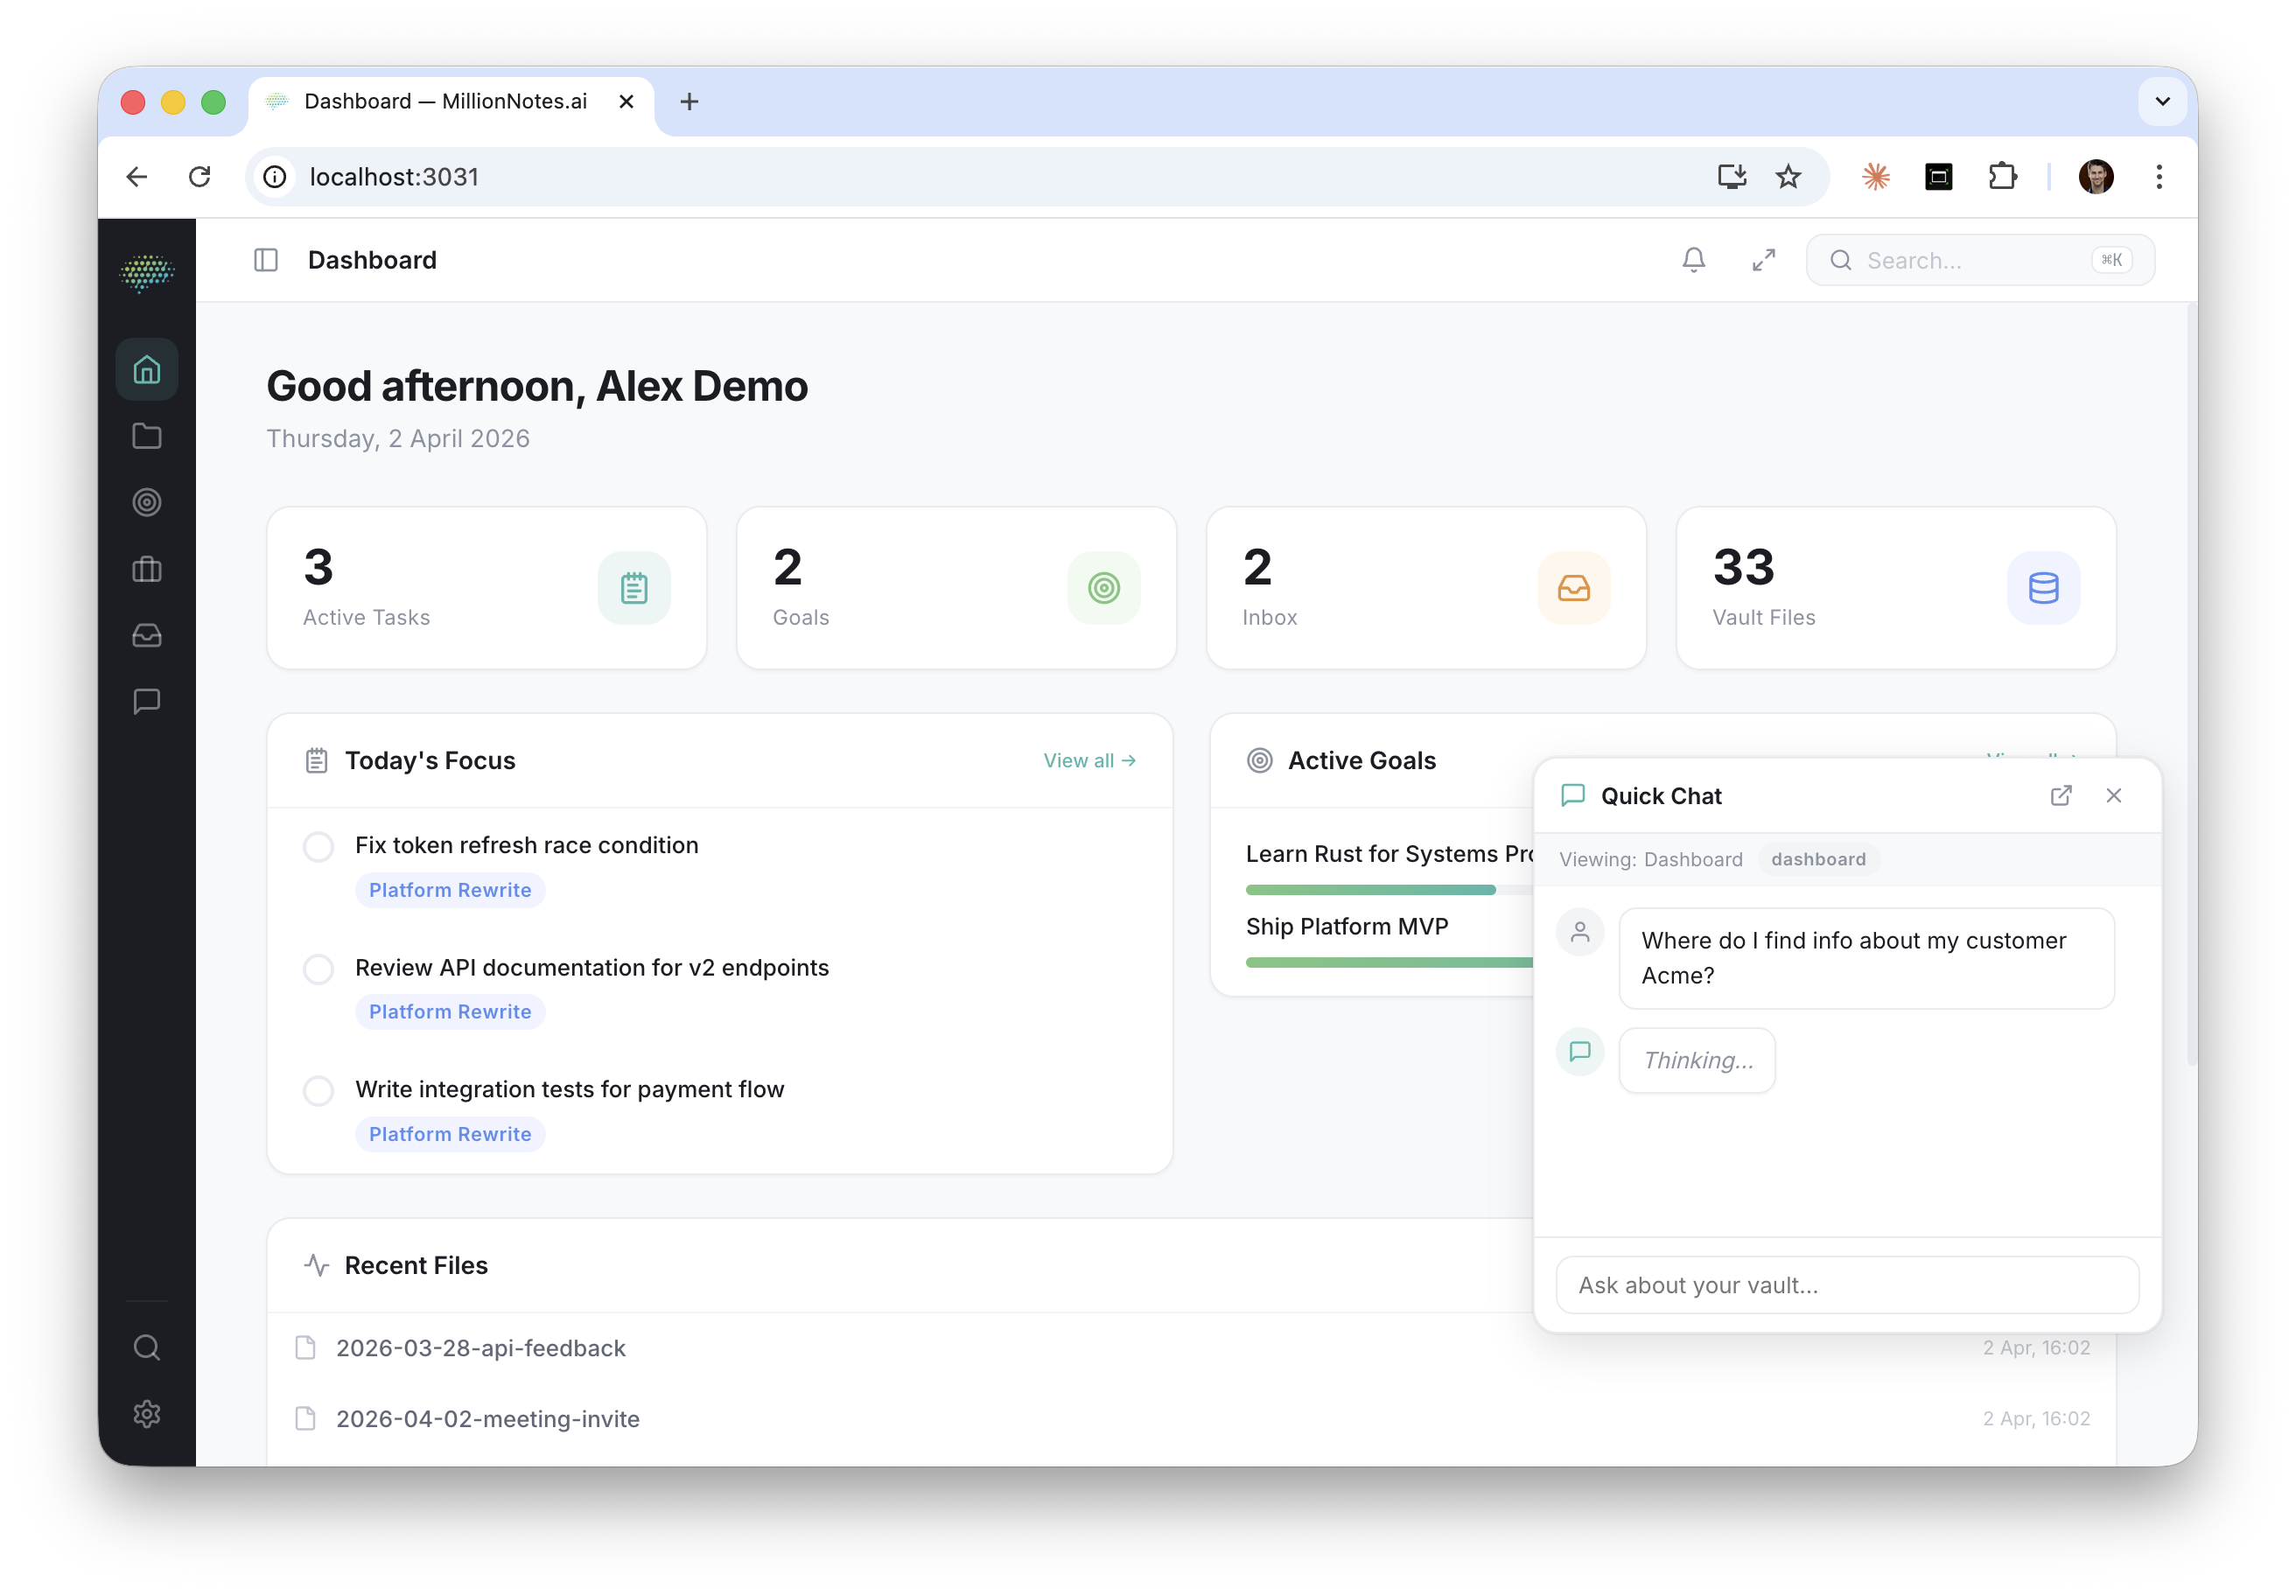Open the folder icon in the sidebar
The width and height of the screenshot is (2296, 1596).
[147, 436]
